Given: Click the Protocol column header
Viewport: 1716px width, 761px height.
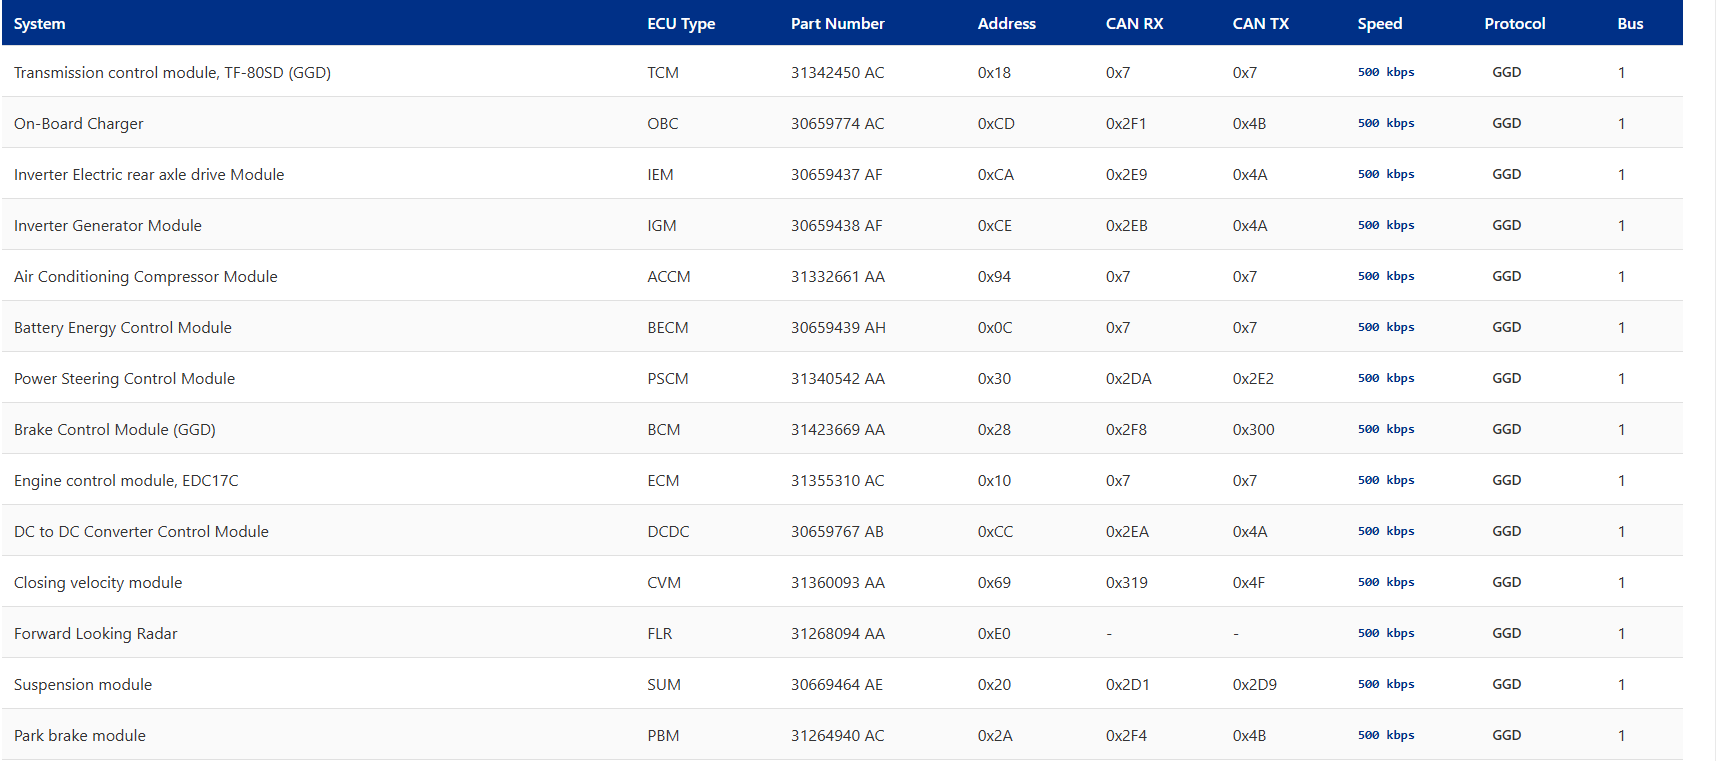Looking at the screenshot, I should point(1514,24).
